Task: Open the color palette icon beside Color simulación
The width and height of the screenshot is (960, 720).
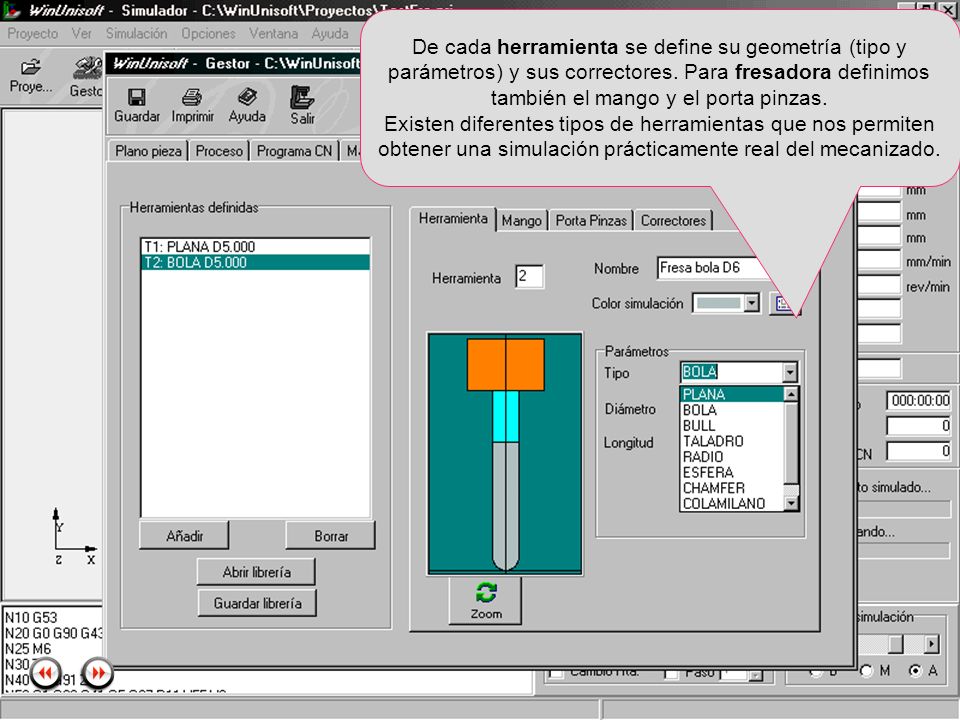Action: tap(783, 304)
